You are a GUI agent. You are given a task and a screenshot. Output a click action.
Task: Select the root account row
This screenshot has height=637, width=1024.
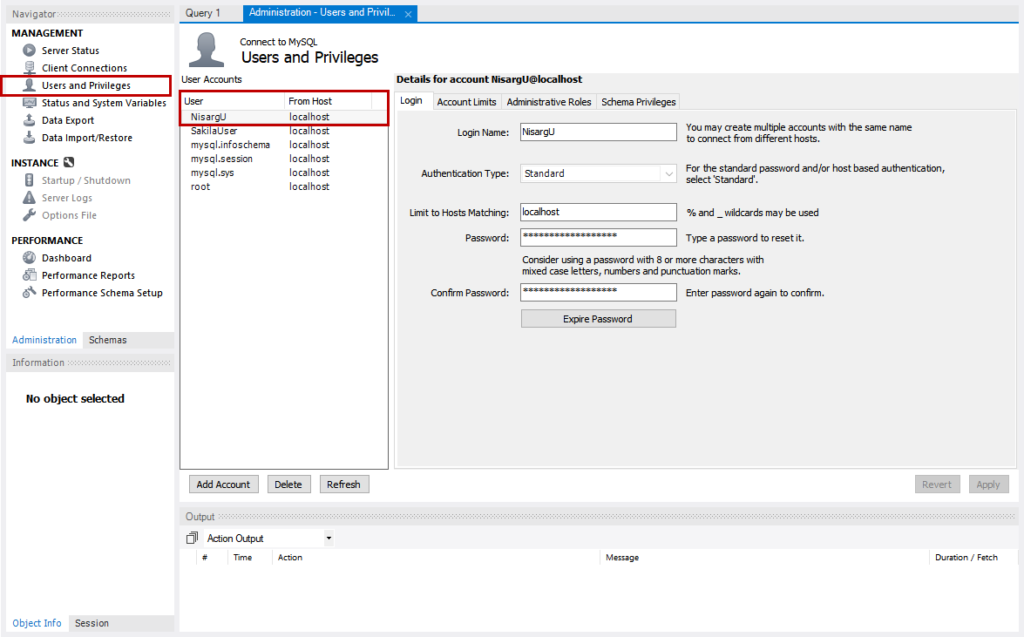point(284,187)
